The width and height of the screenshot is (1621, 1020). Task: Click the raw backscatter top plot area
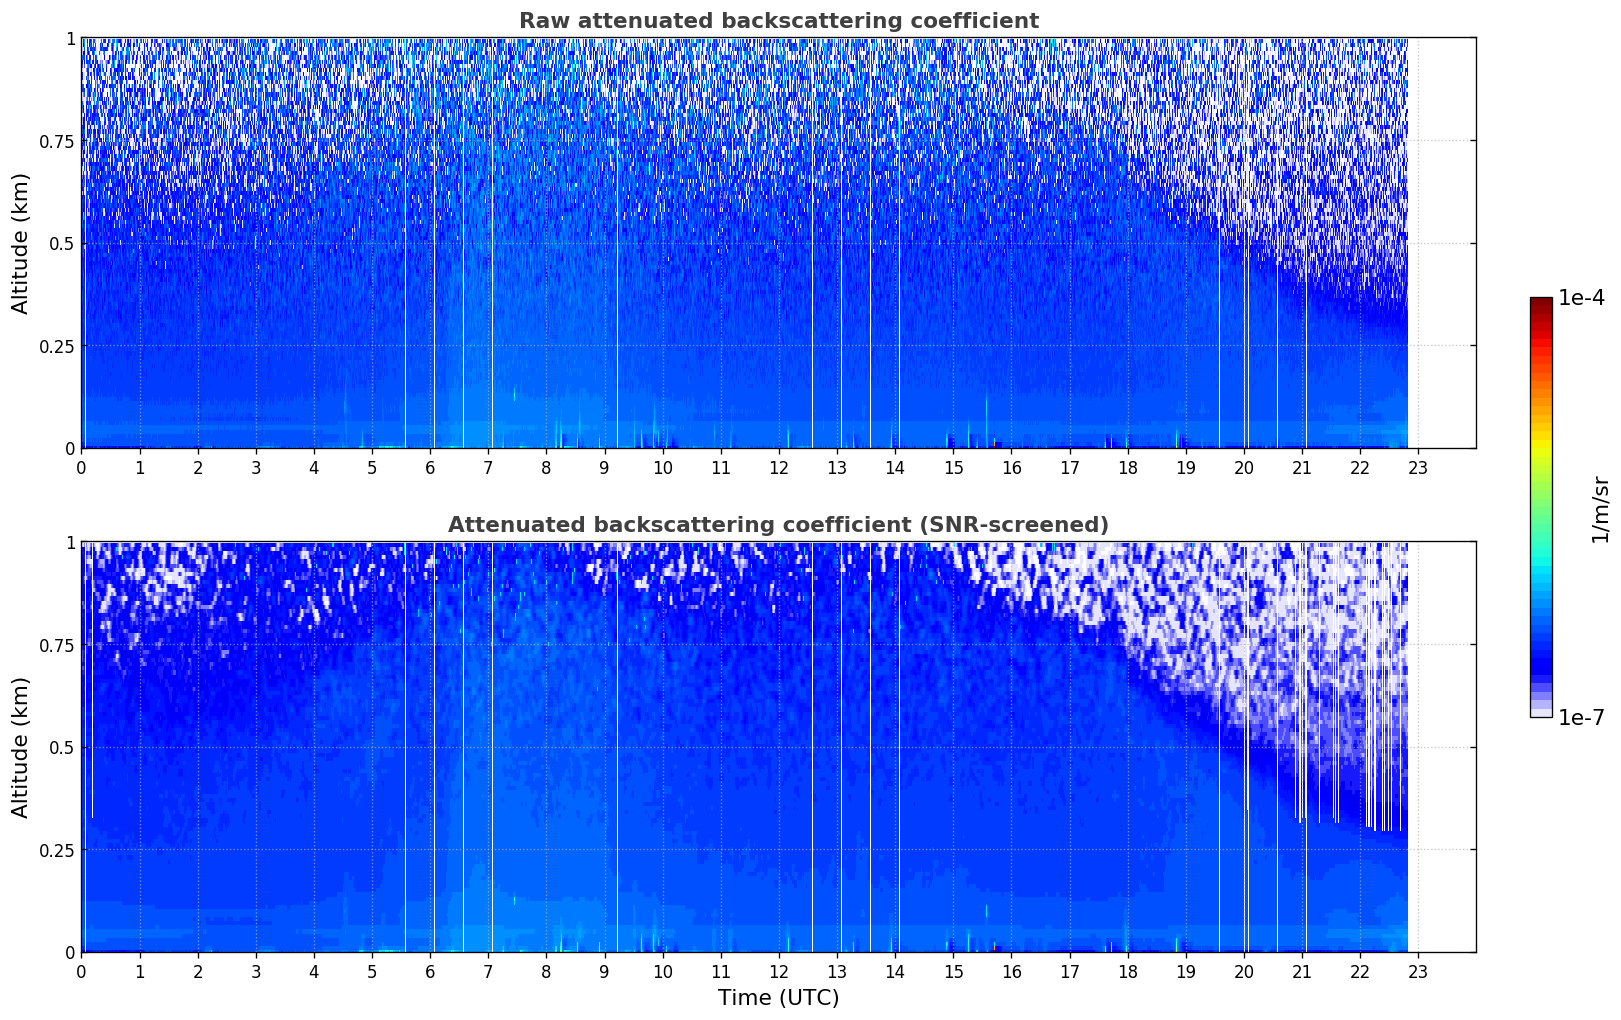pos(778,243)
